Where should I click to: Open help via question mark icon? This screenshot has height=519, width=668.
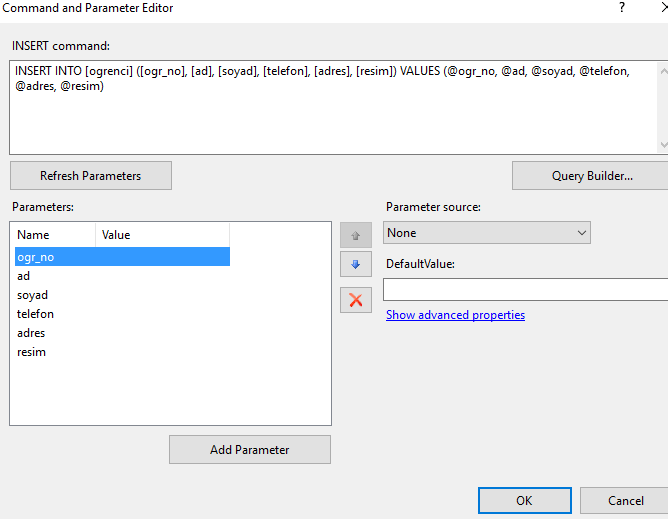(x=622, y=7)
